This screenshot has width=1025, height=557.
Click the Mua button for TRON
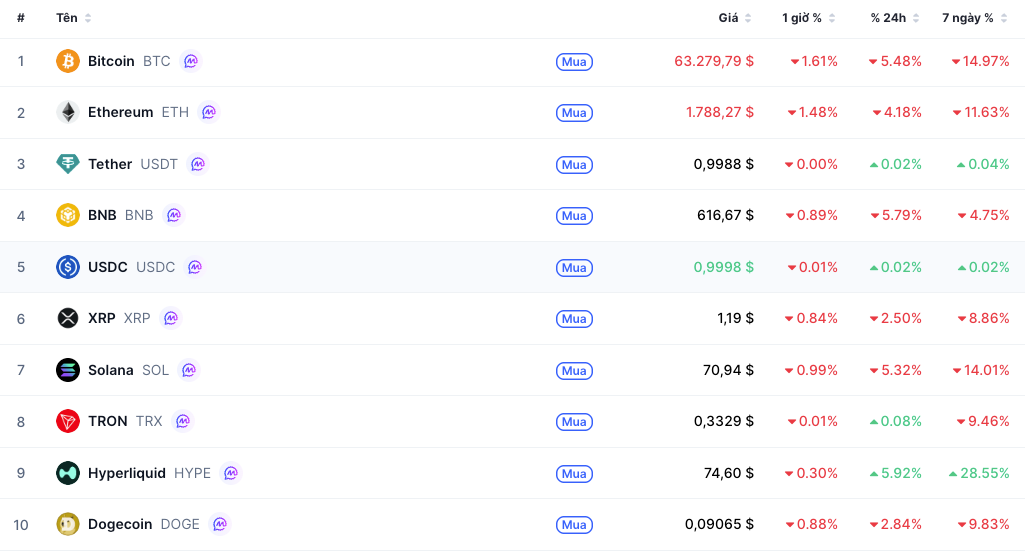click(574, 422)
